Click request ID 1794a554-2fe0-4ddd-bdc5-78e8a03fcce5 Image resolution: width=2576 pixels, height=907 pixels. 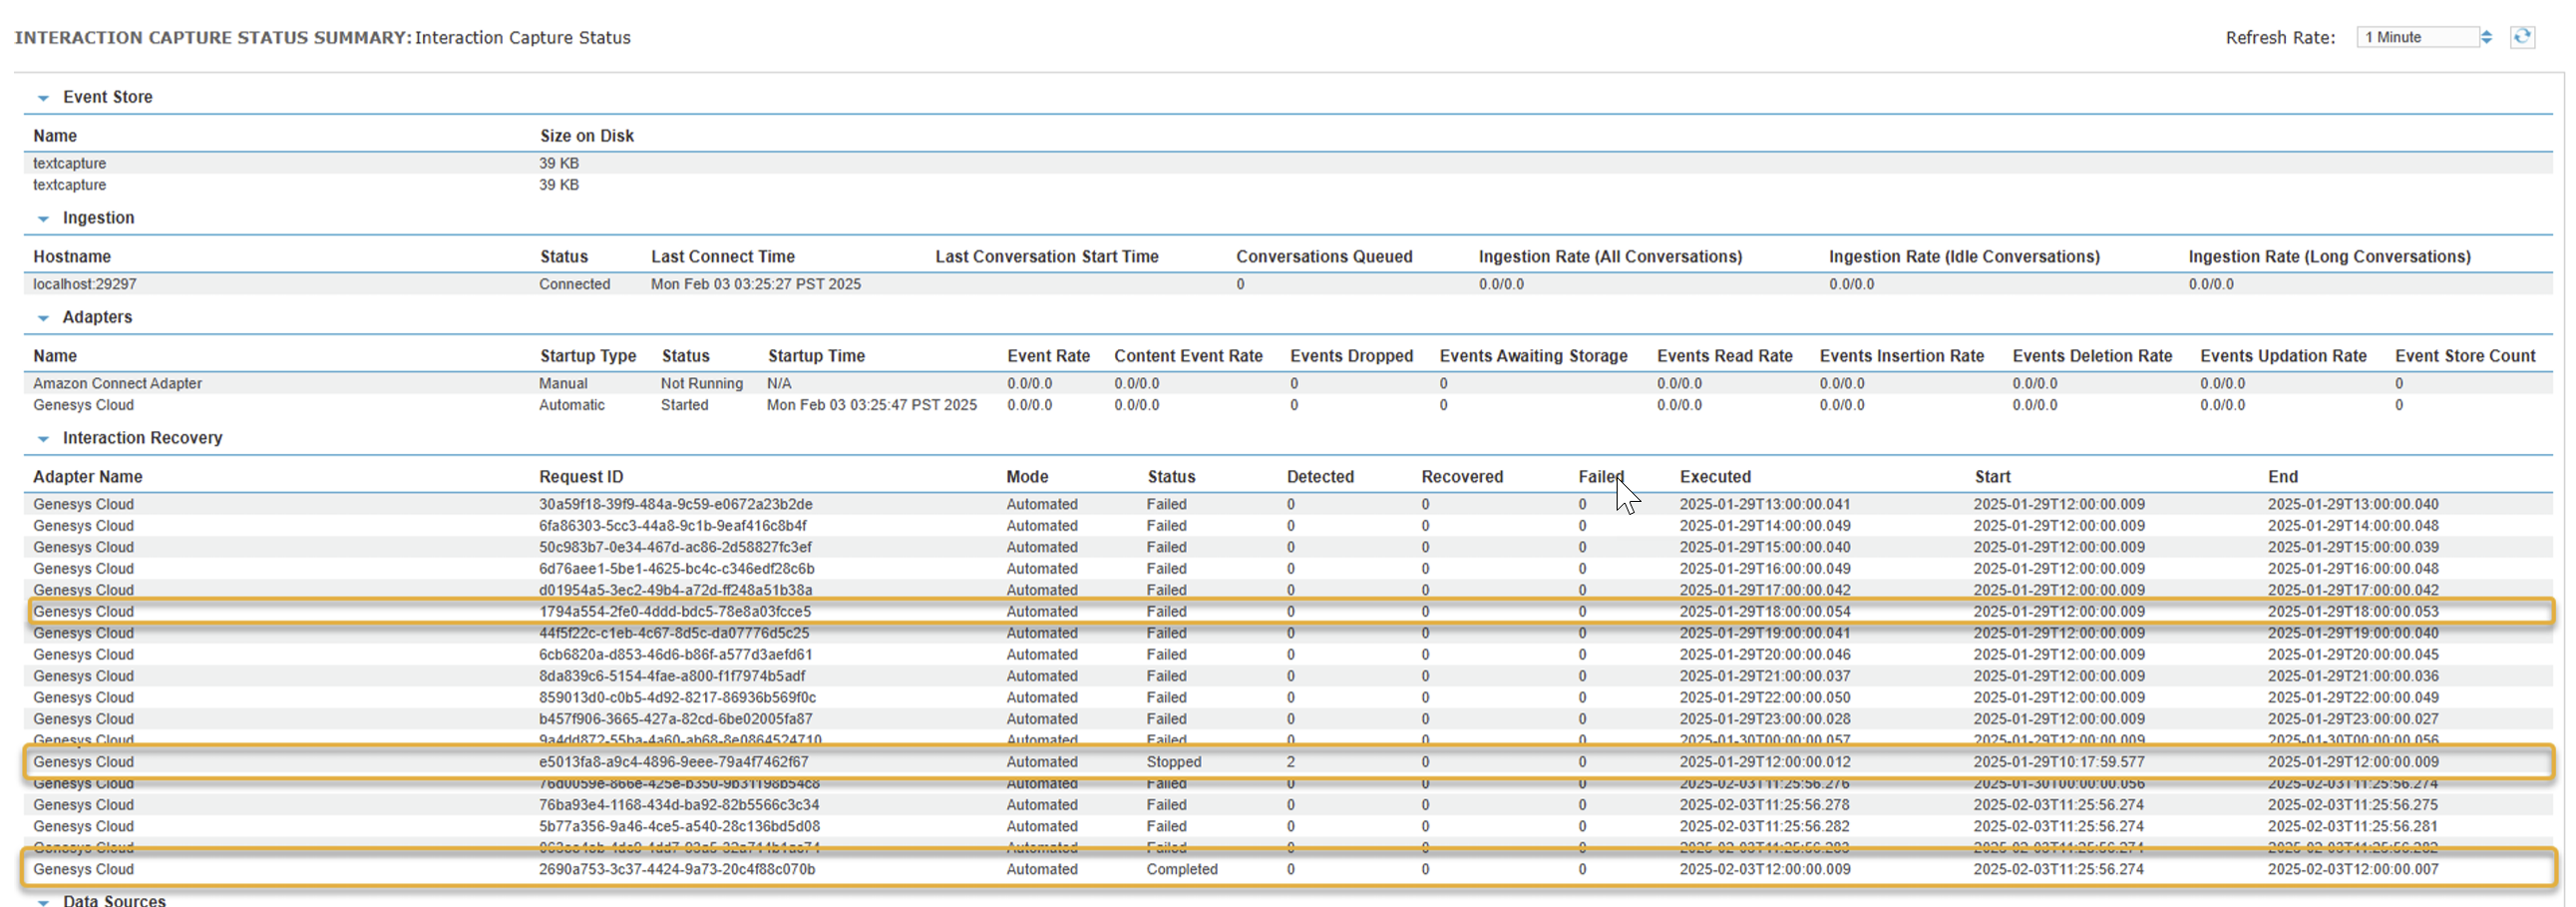click(x=675, y=612)
